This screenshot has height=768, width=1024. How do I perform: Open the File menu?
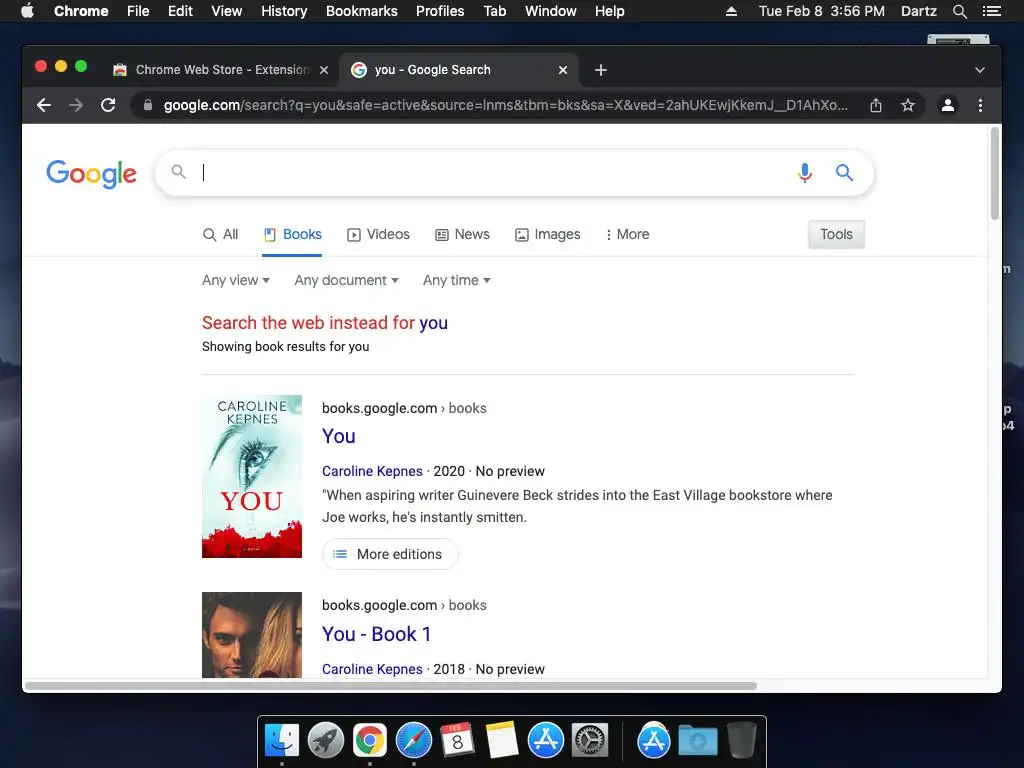pos(138,11)
